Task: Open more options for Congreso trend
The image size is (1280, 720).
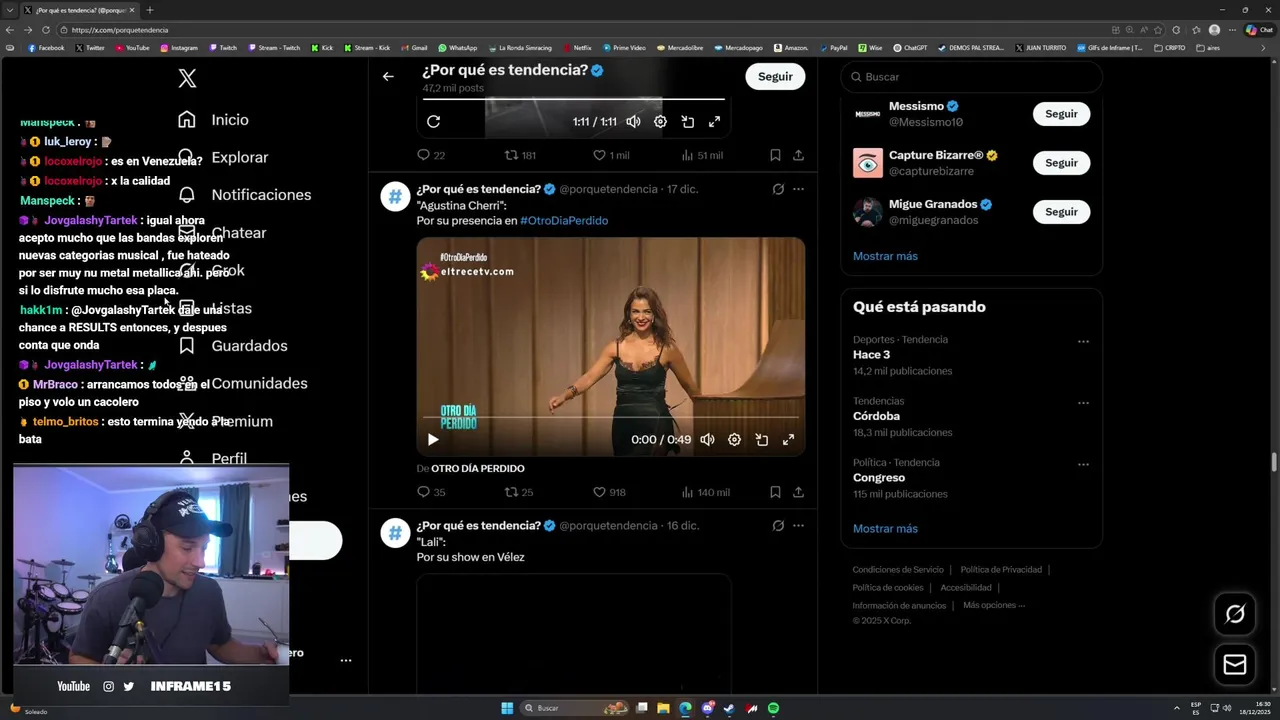Action: pos(1083,465)
